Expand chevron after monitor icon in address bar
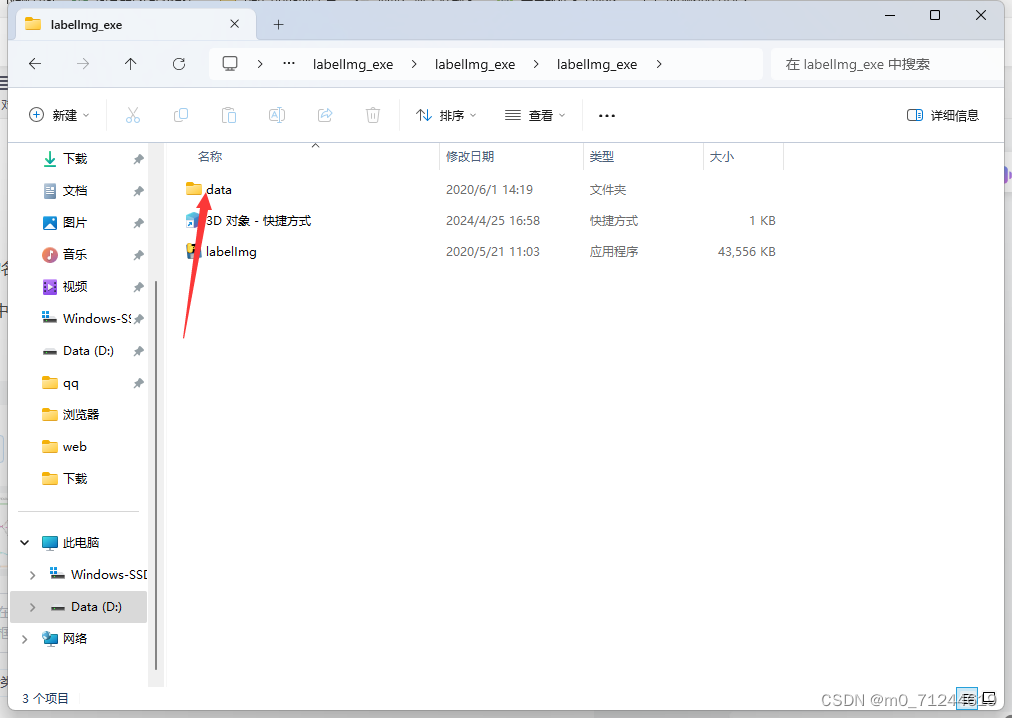Viewport: 1012px width, 718px height. (259, 64)
